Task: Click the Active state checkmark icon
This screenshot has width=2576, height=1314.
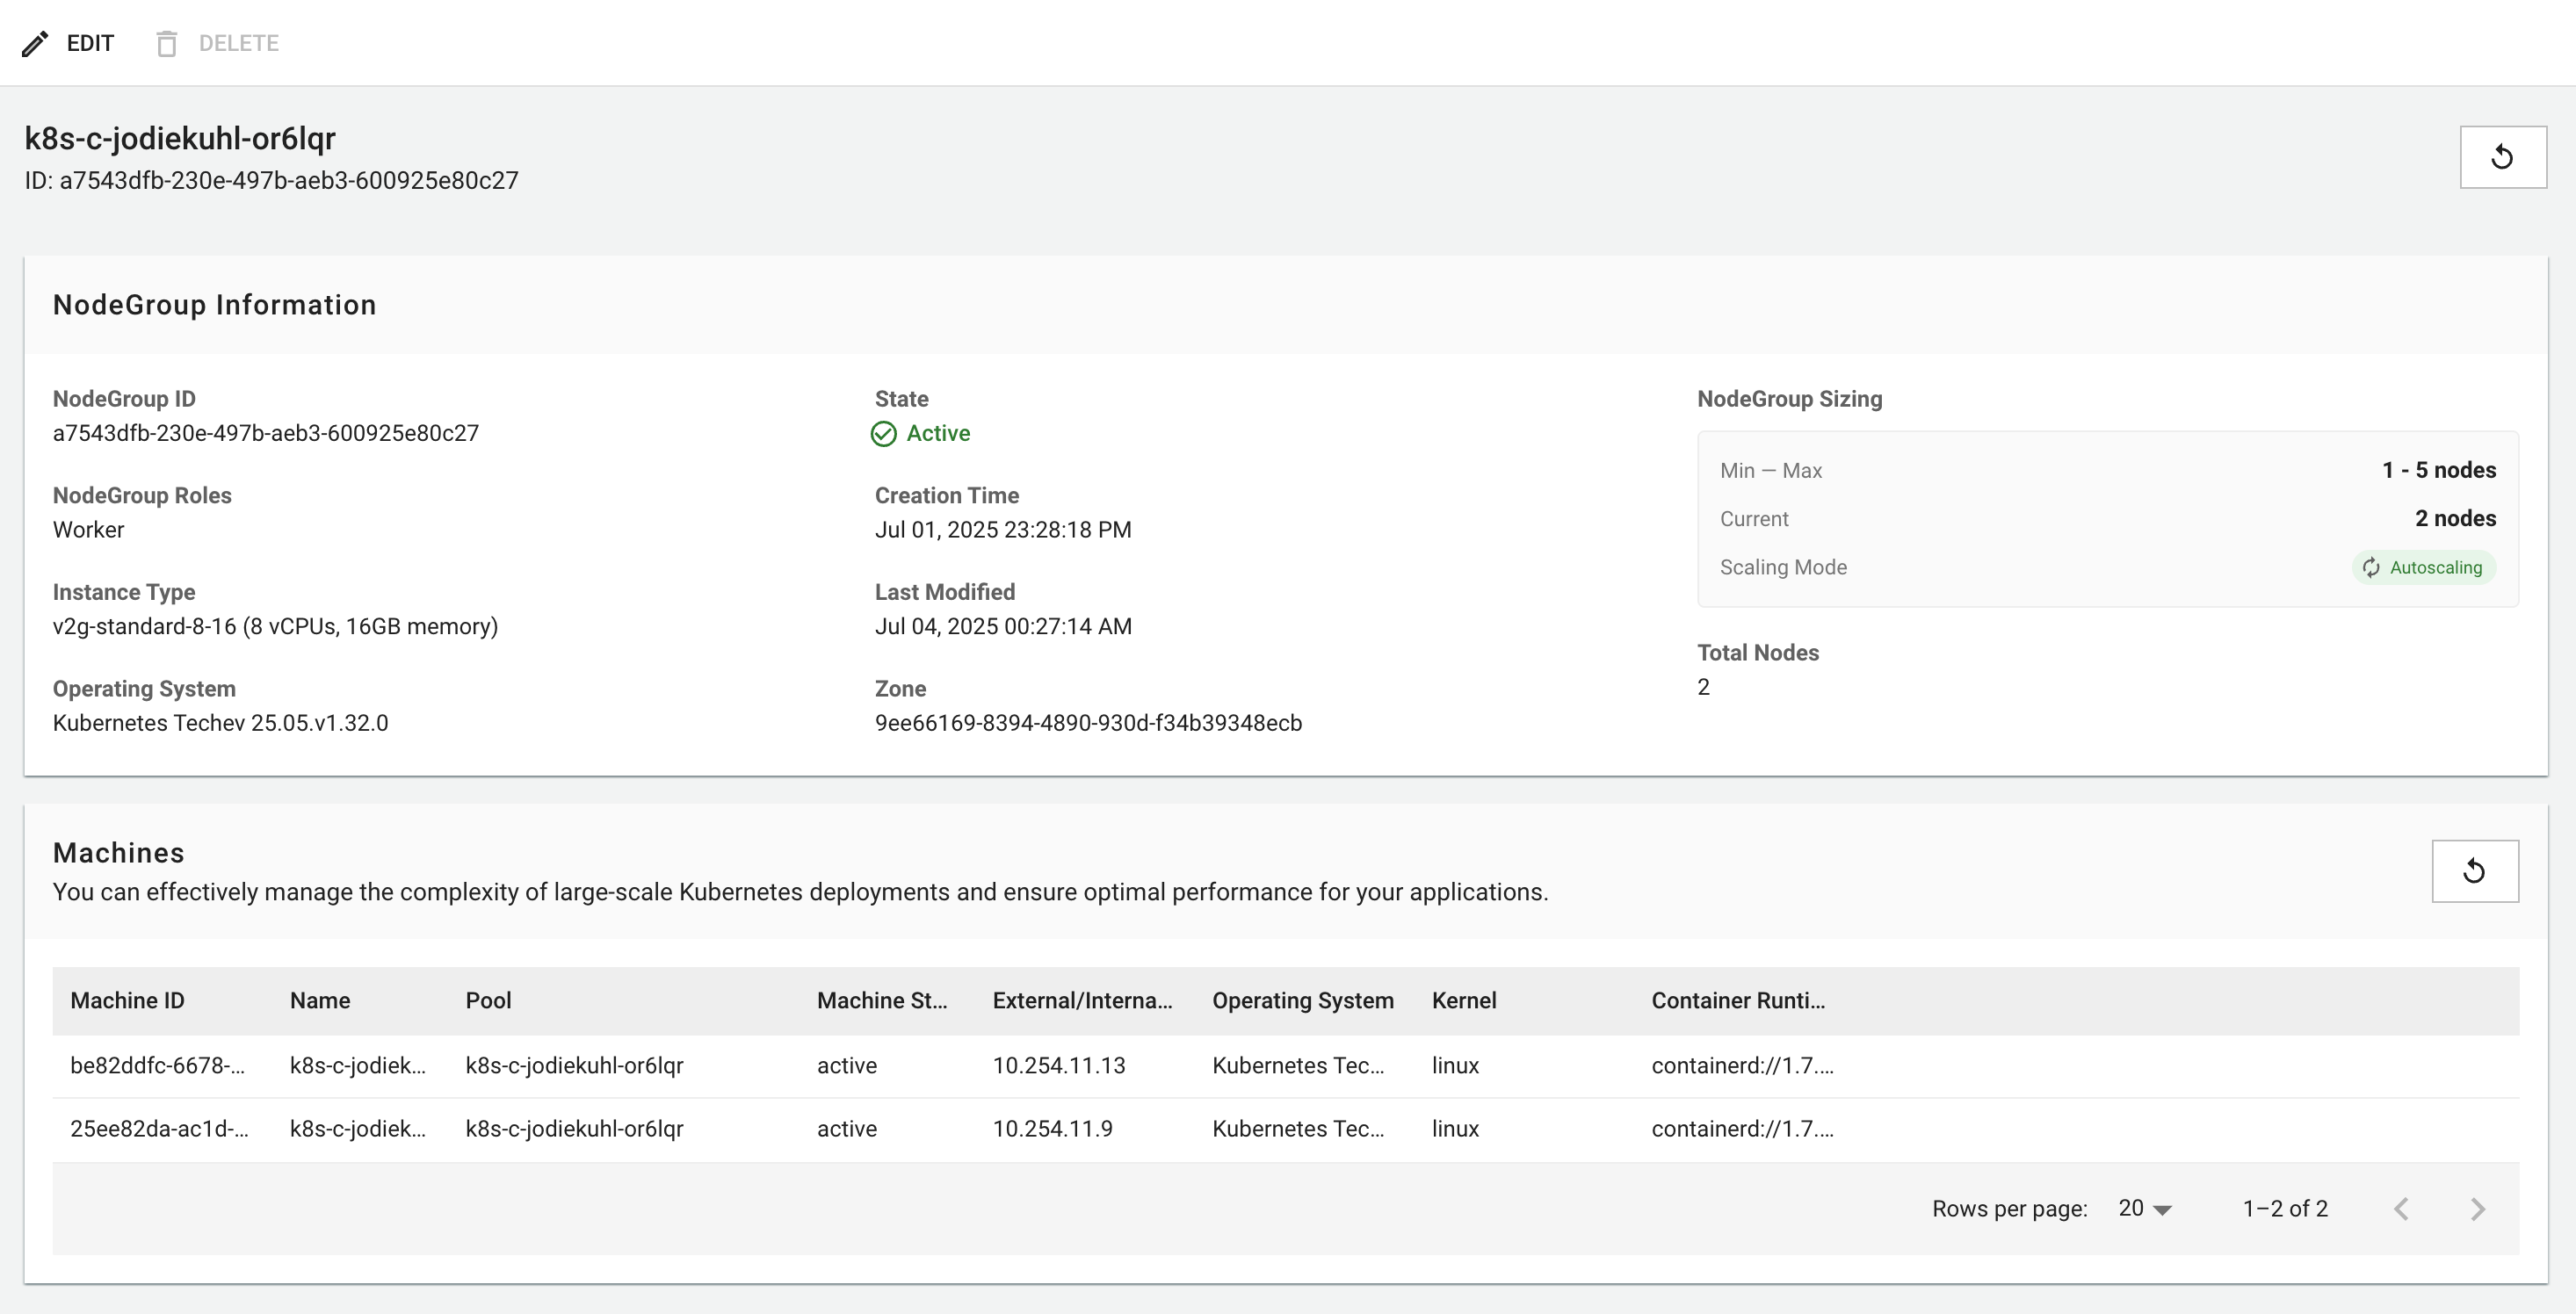Action: point(884,434)
